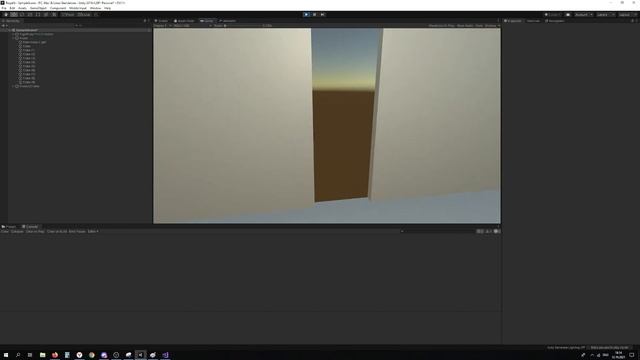Stop play mode with the Play button

306,15
